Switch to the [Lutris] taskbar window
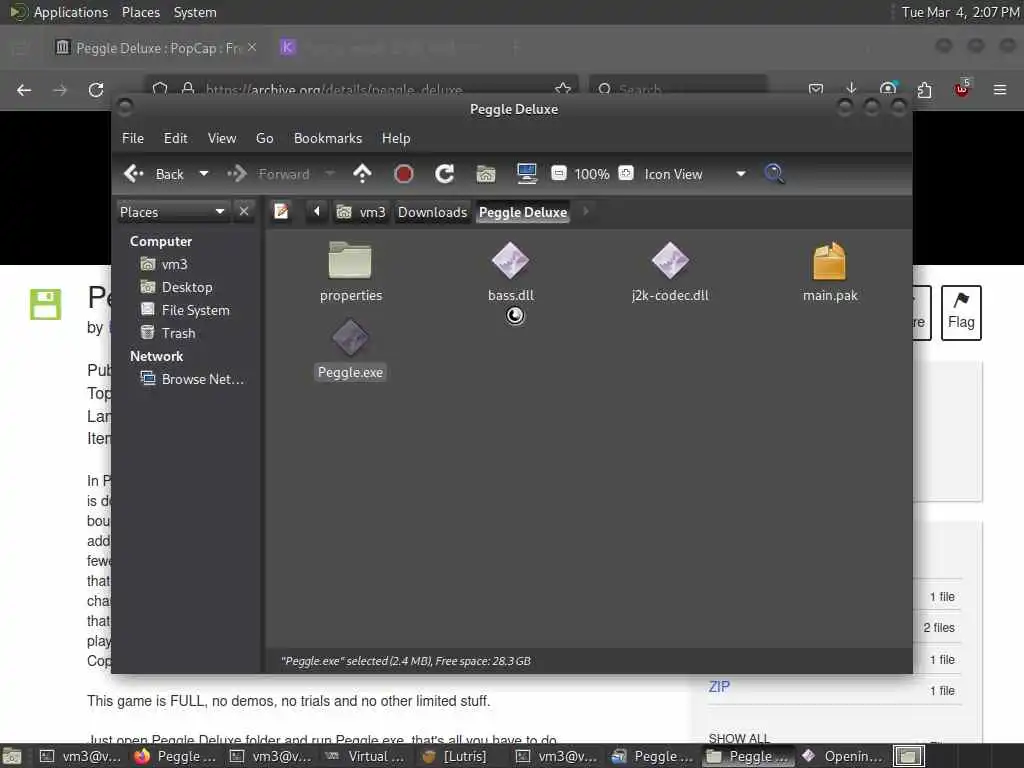Viewport: 1024px width, 768px height. (x=456, y=756)
